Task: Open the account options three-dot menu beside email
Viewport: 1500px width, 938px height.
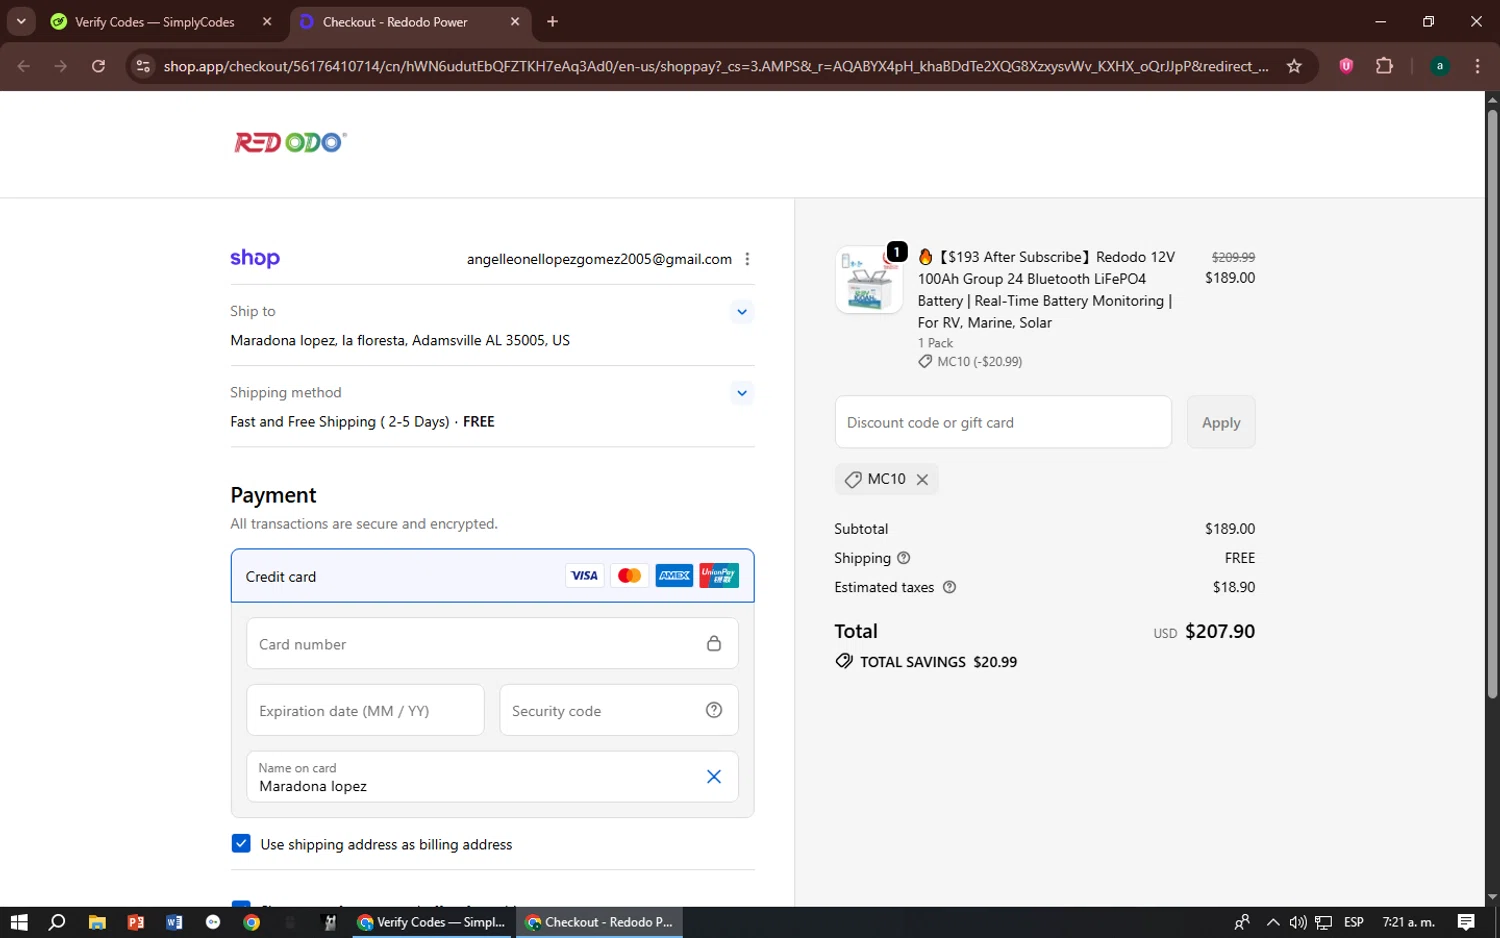Action: pyautogui.click(x=747, y=259)
